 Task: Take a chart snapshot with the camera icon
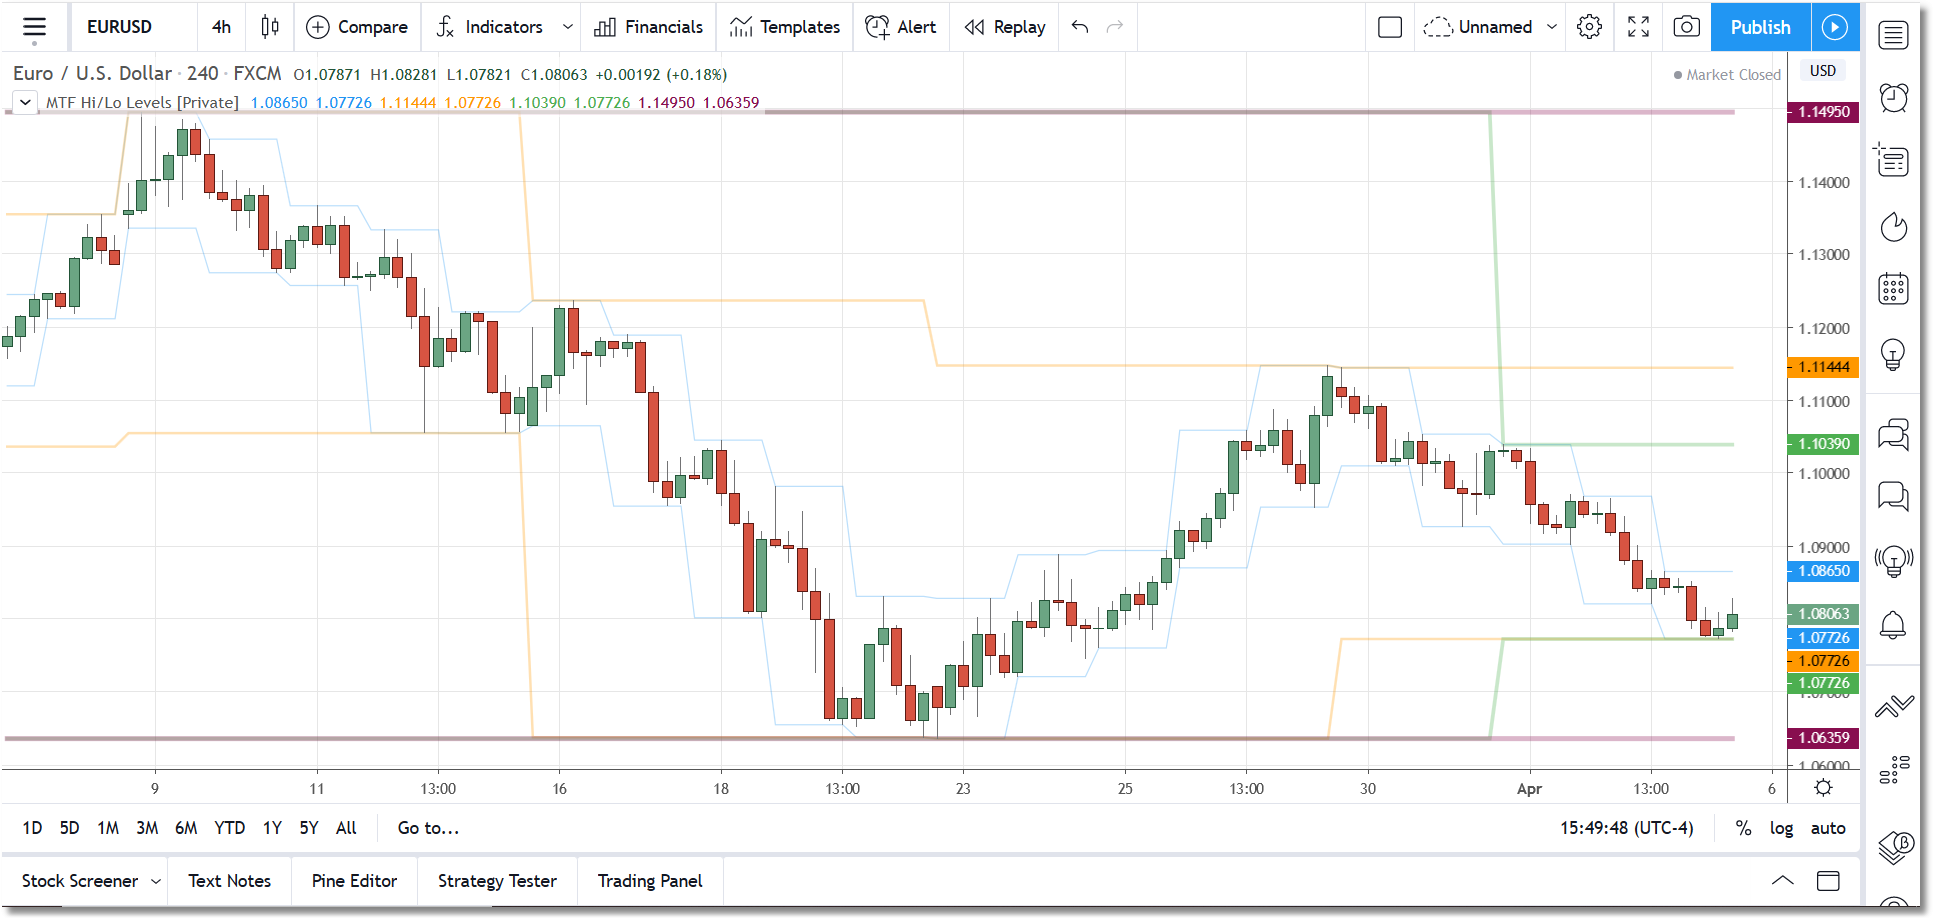pyautogui.click(x=1686, y=27)
